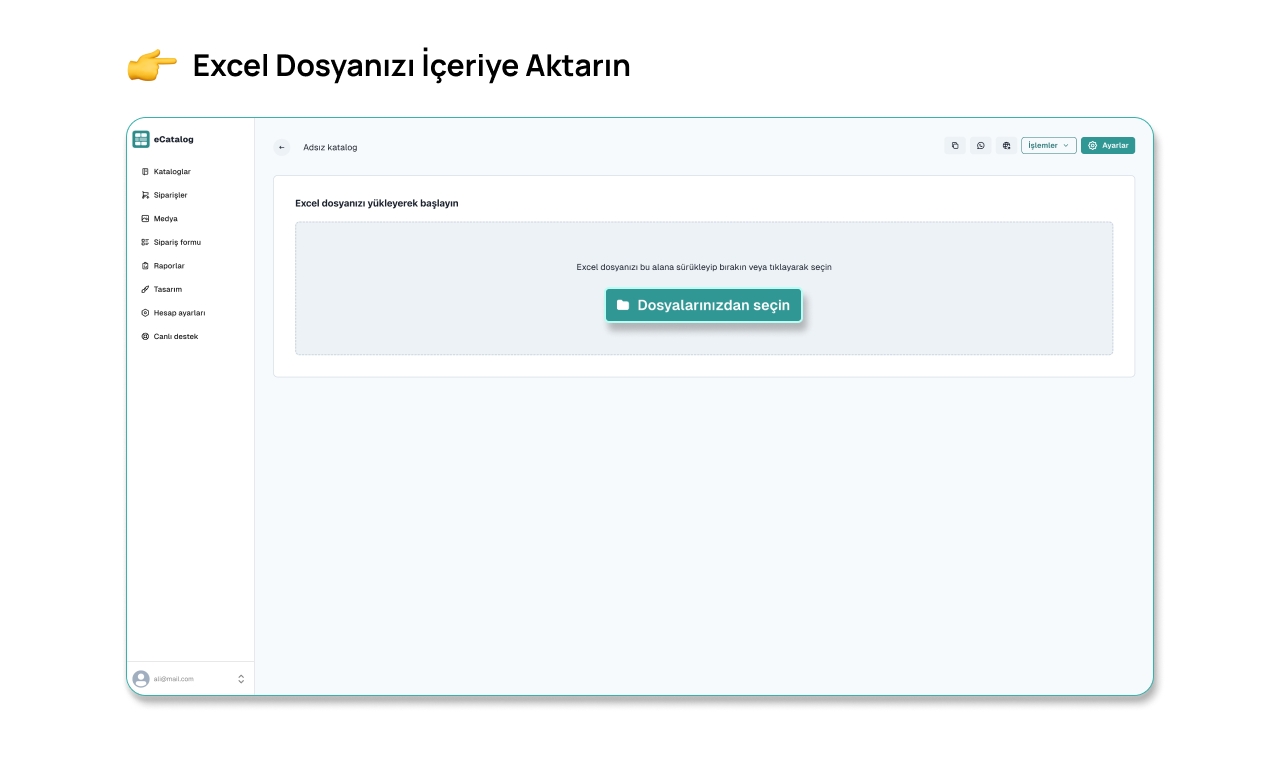Click the "Adsız katalog" catalog title
This screenshot has height=769, width=1280.
click(x=330, y=147)
